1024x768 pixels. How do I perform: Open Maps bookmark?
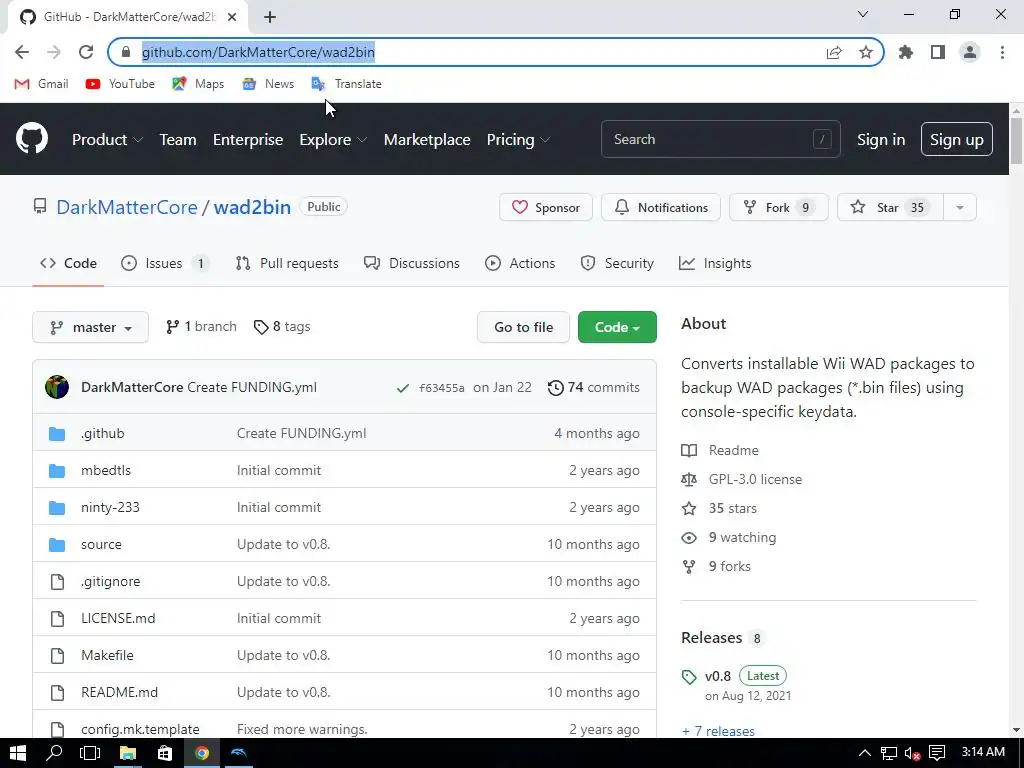pyautogui.click(x=198, y=84)
